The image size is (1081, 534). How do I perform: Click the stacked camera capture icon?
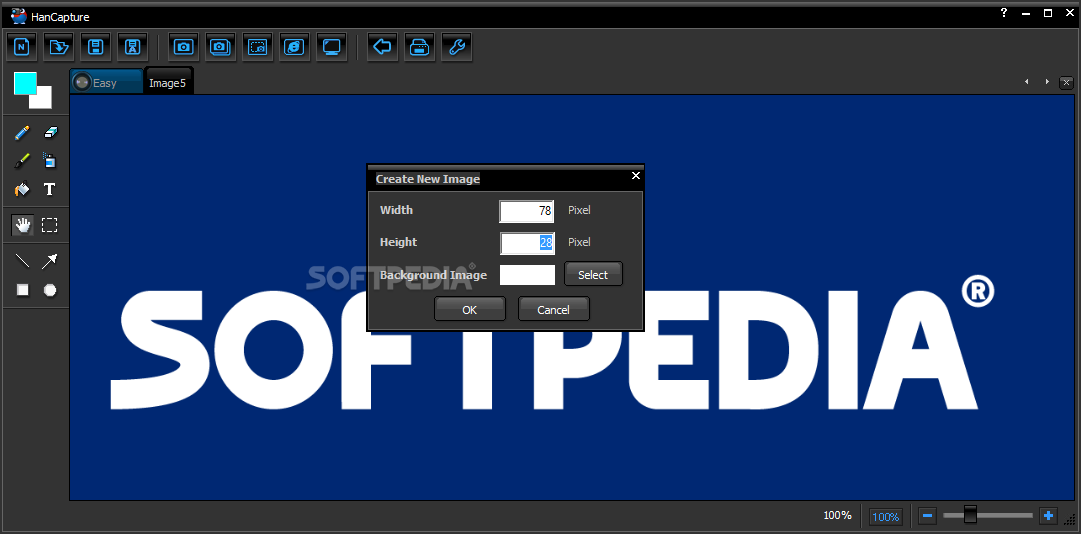(220, 47)
